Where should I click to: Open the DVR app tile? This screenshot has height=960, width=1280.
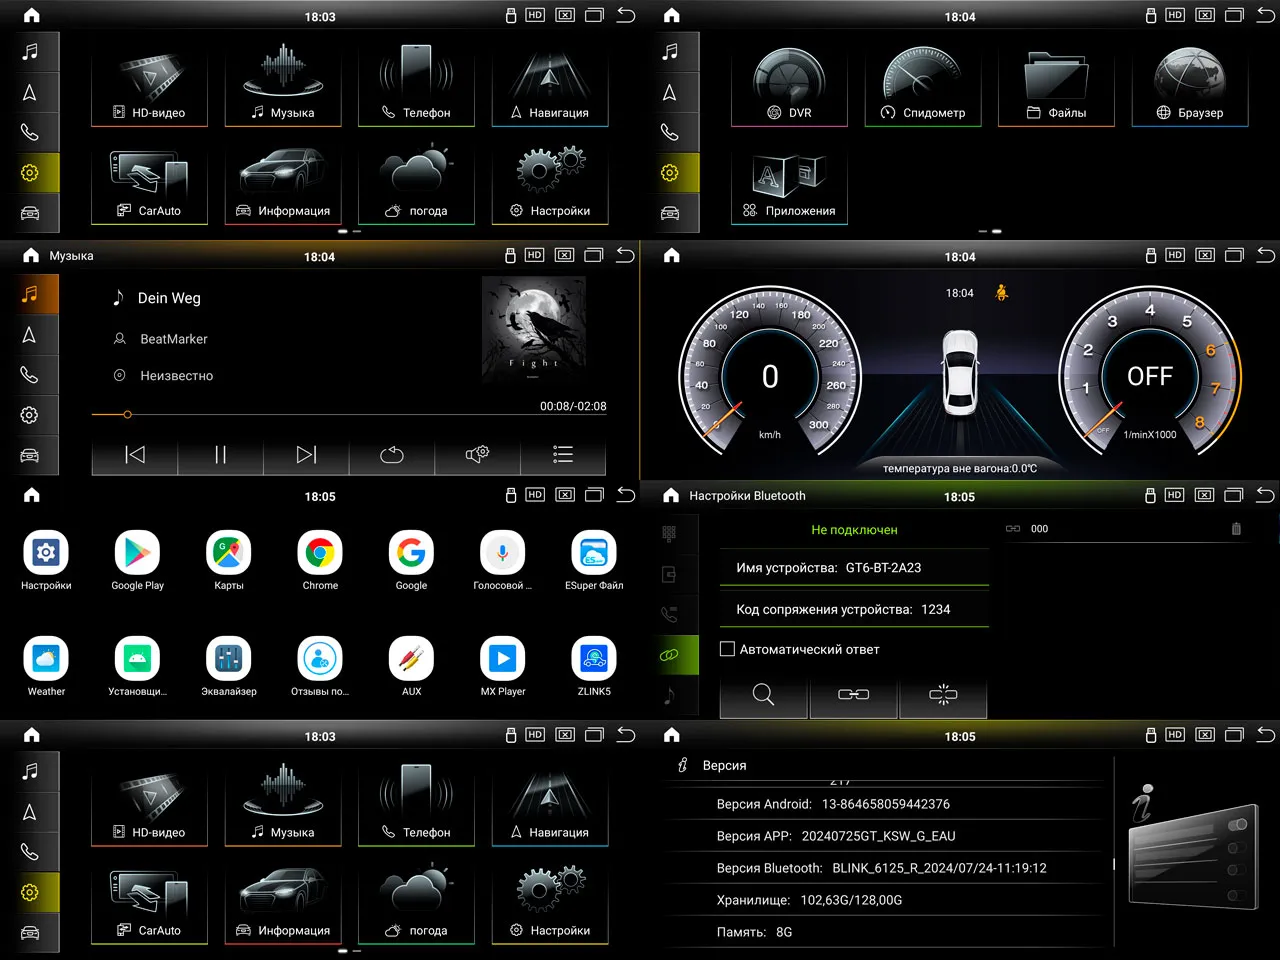coord(789,86)
